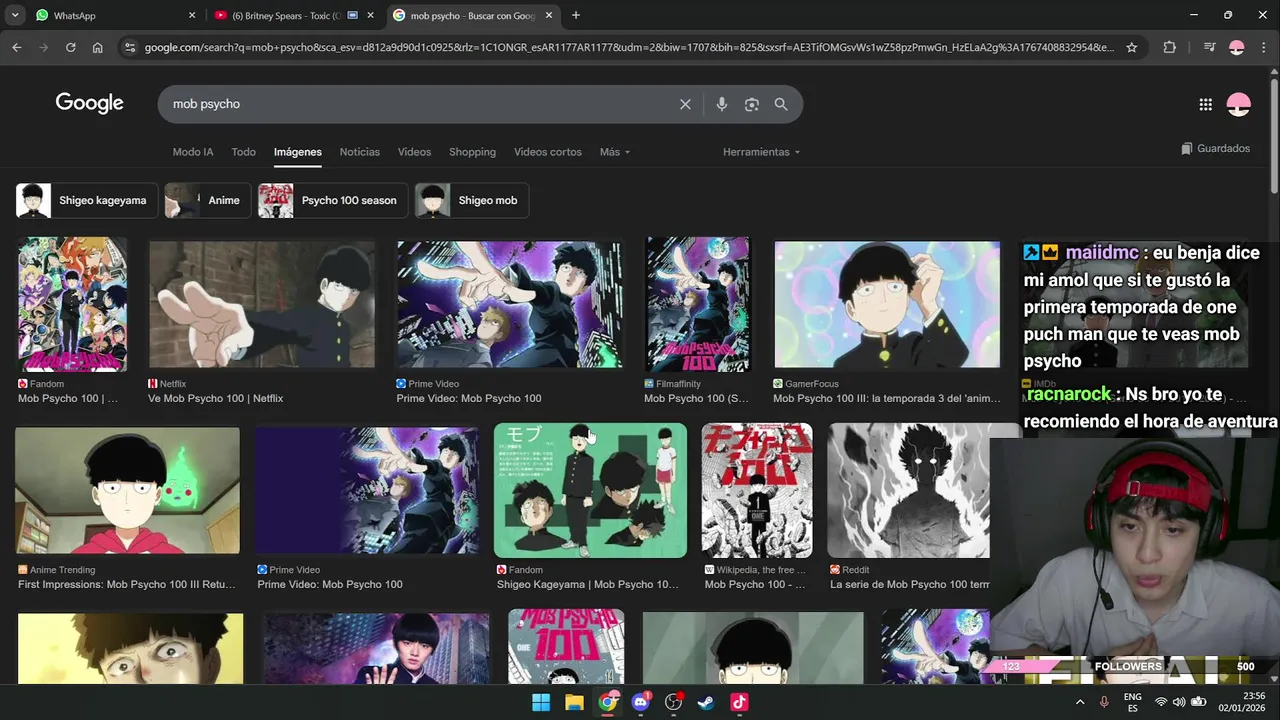Show hidden tray icons chevron
Screen dimensions: 1280x720
pyautogui.click(x=1080, y=702)
